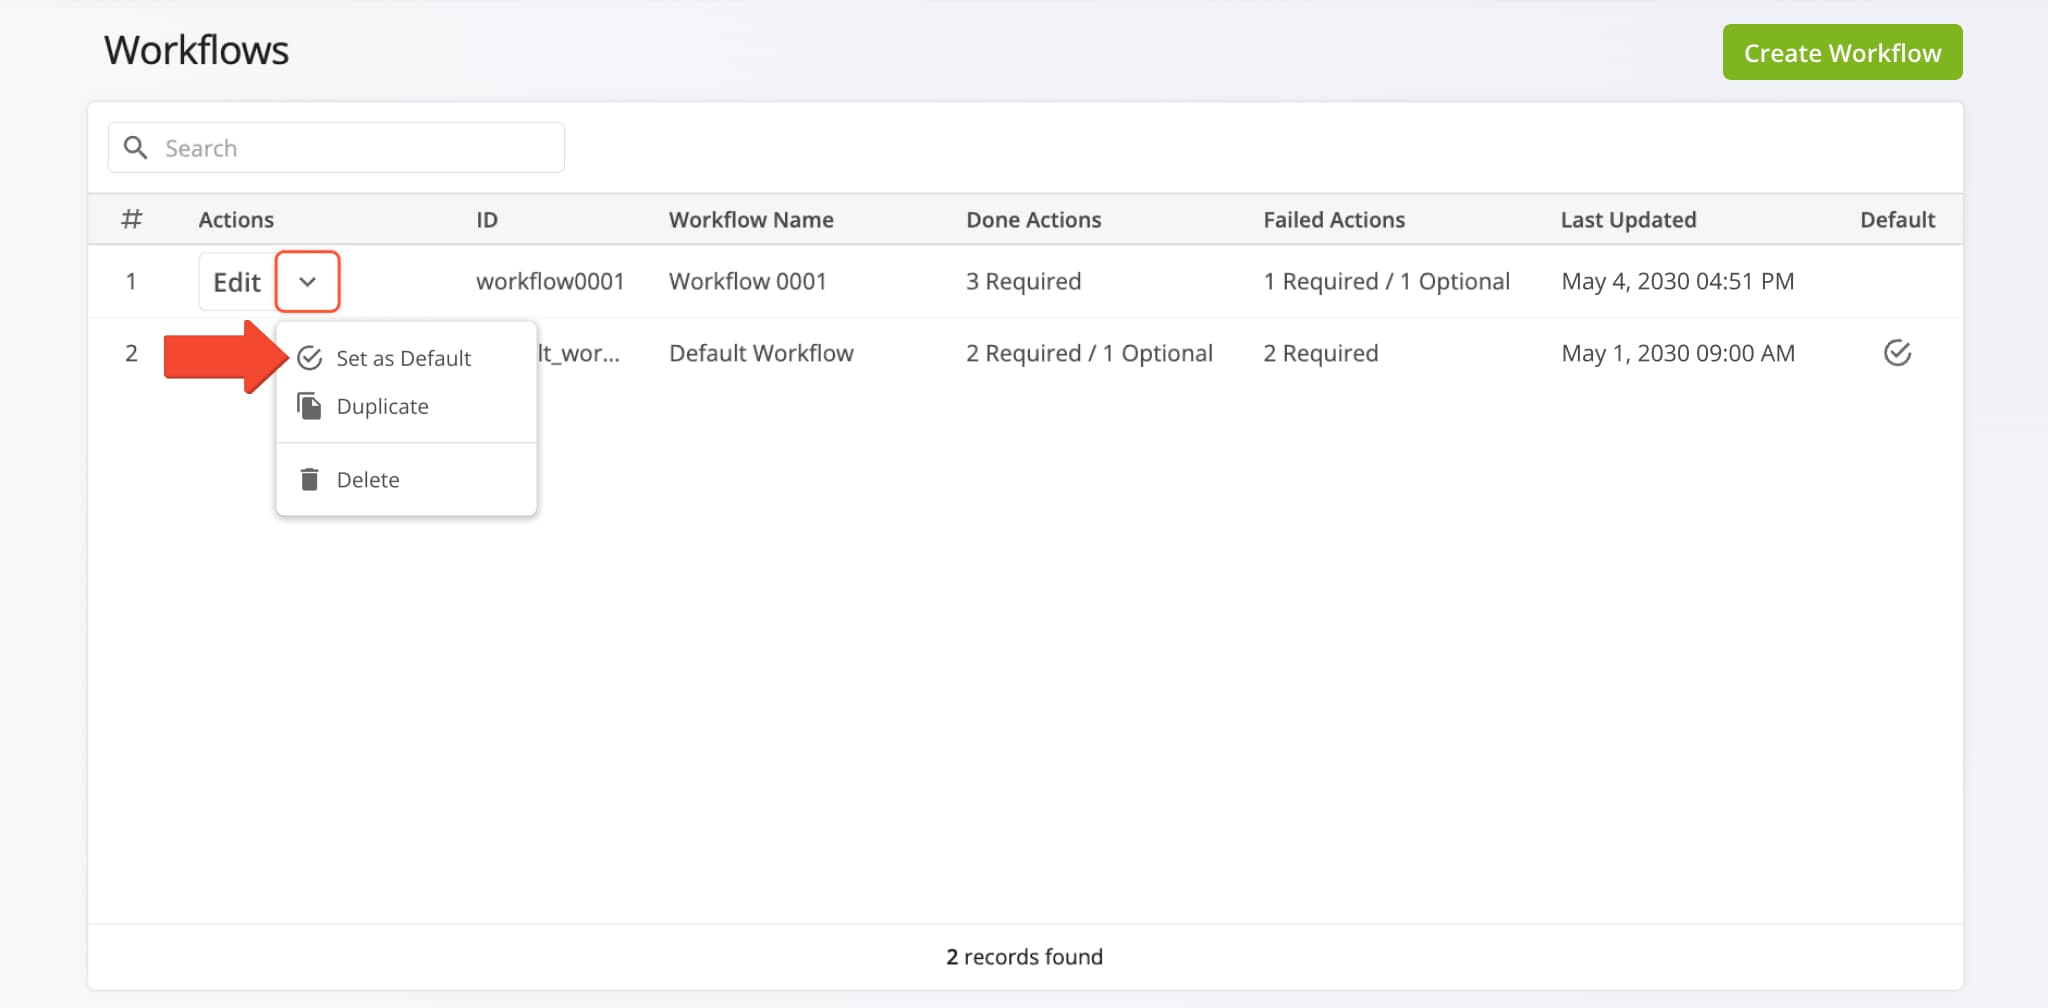
Task: Choose Set as Default from the menu
Action: pyautogui.click(x=403, y=358)
